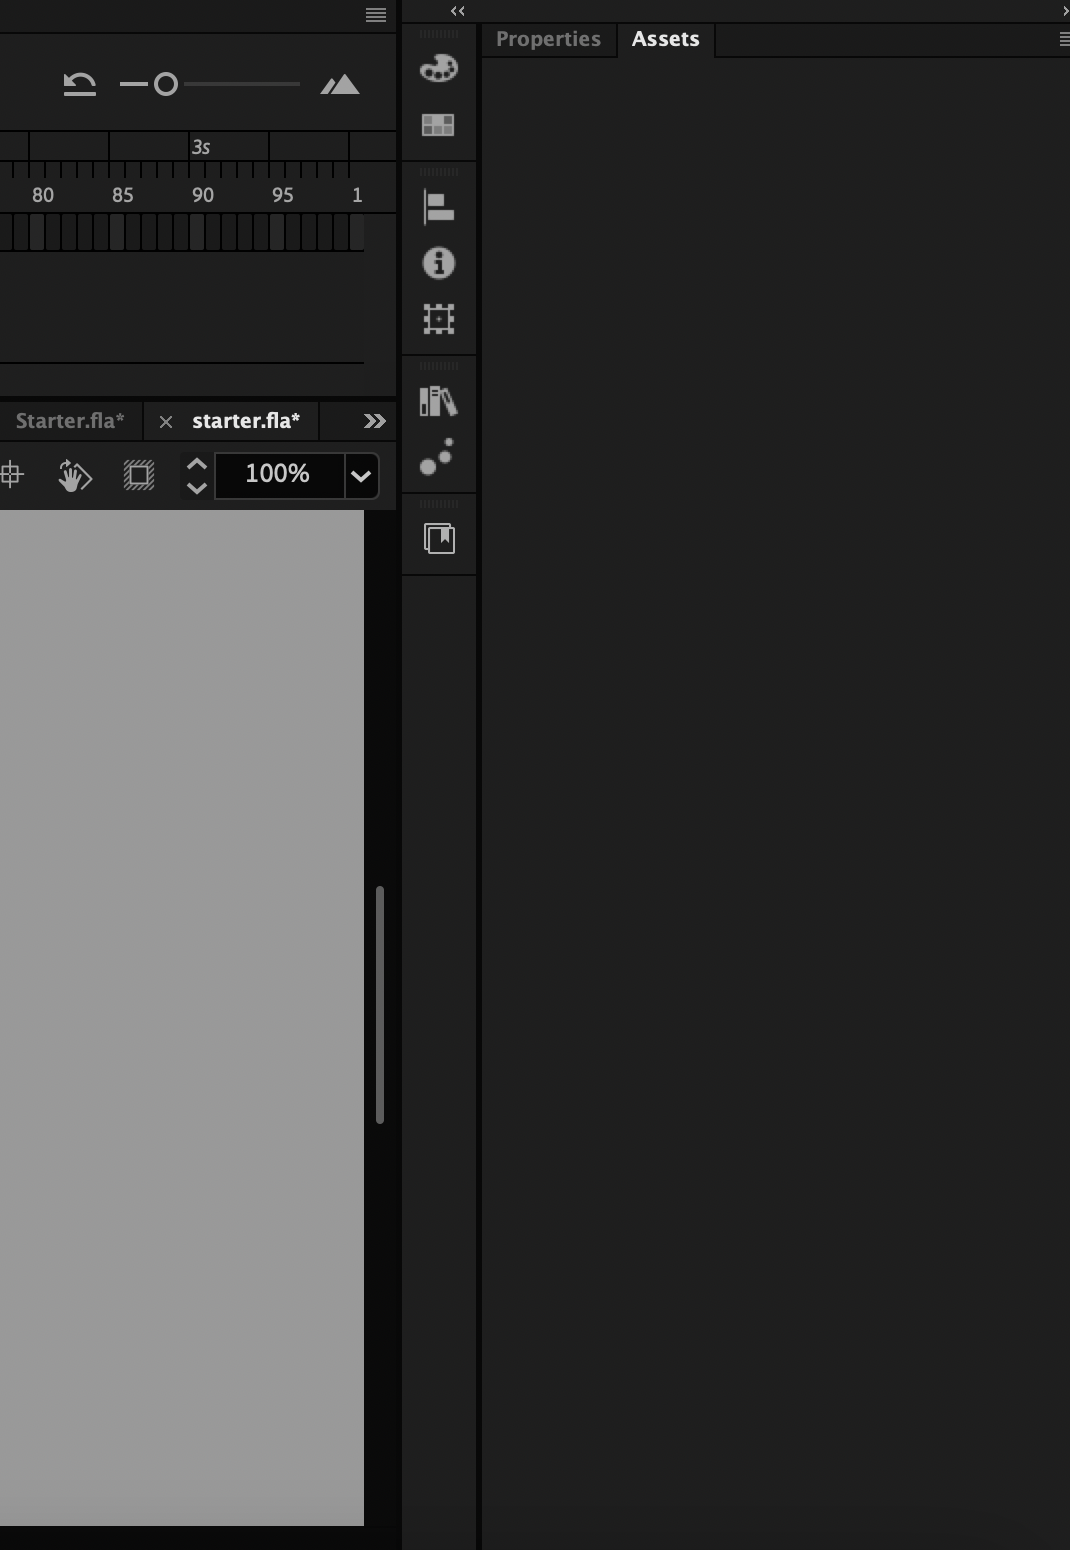Adjust the timeline zoom slider

pyautogui.click(x=166, y=84)
